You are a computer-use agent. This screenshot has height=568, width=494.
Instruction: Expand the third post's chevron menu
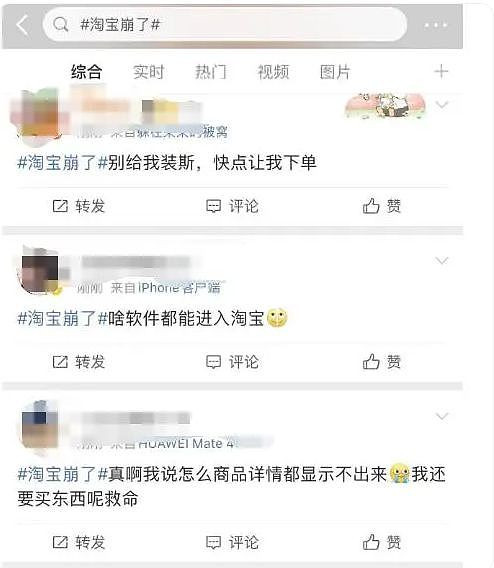(x=442, y=416)
